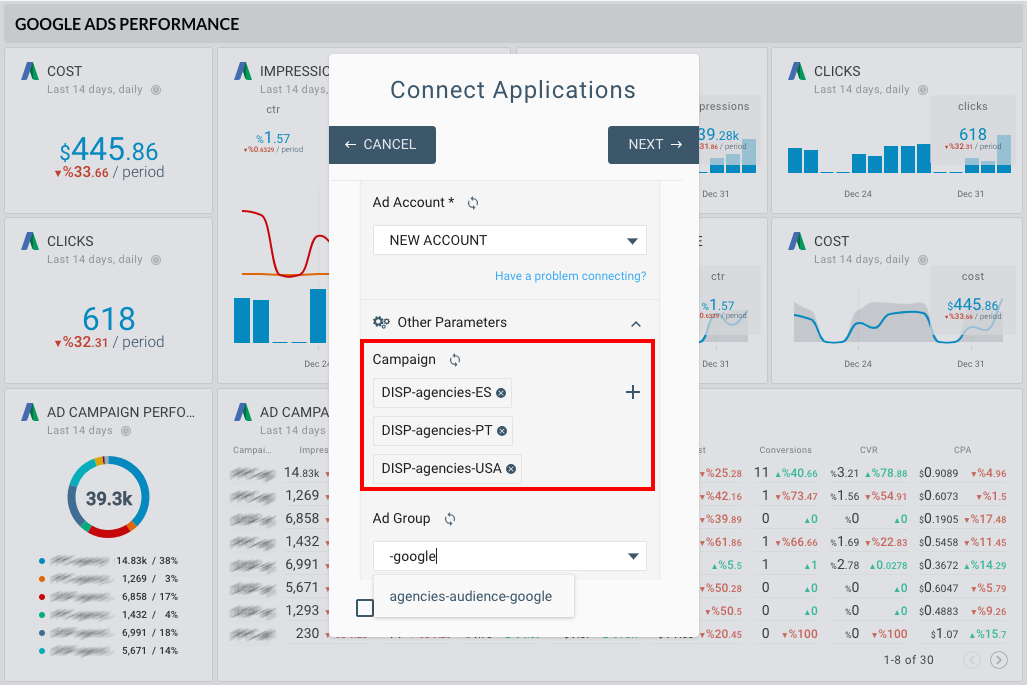Click info icon on top-left COST widget
The height and width of the screenshot is (685, 1027).
[x=156, y=90]
